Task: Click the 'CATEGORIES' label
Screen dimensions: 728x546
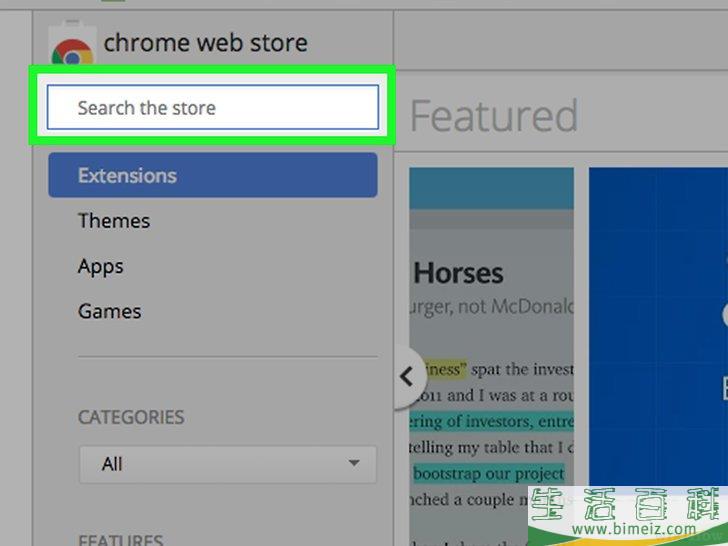Action: pyautogui.click(x=131, y=417)
